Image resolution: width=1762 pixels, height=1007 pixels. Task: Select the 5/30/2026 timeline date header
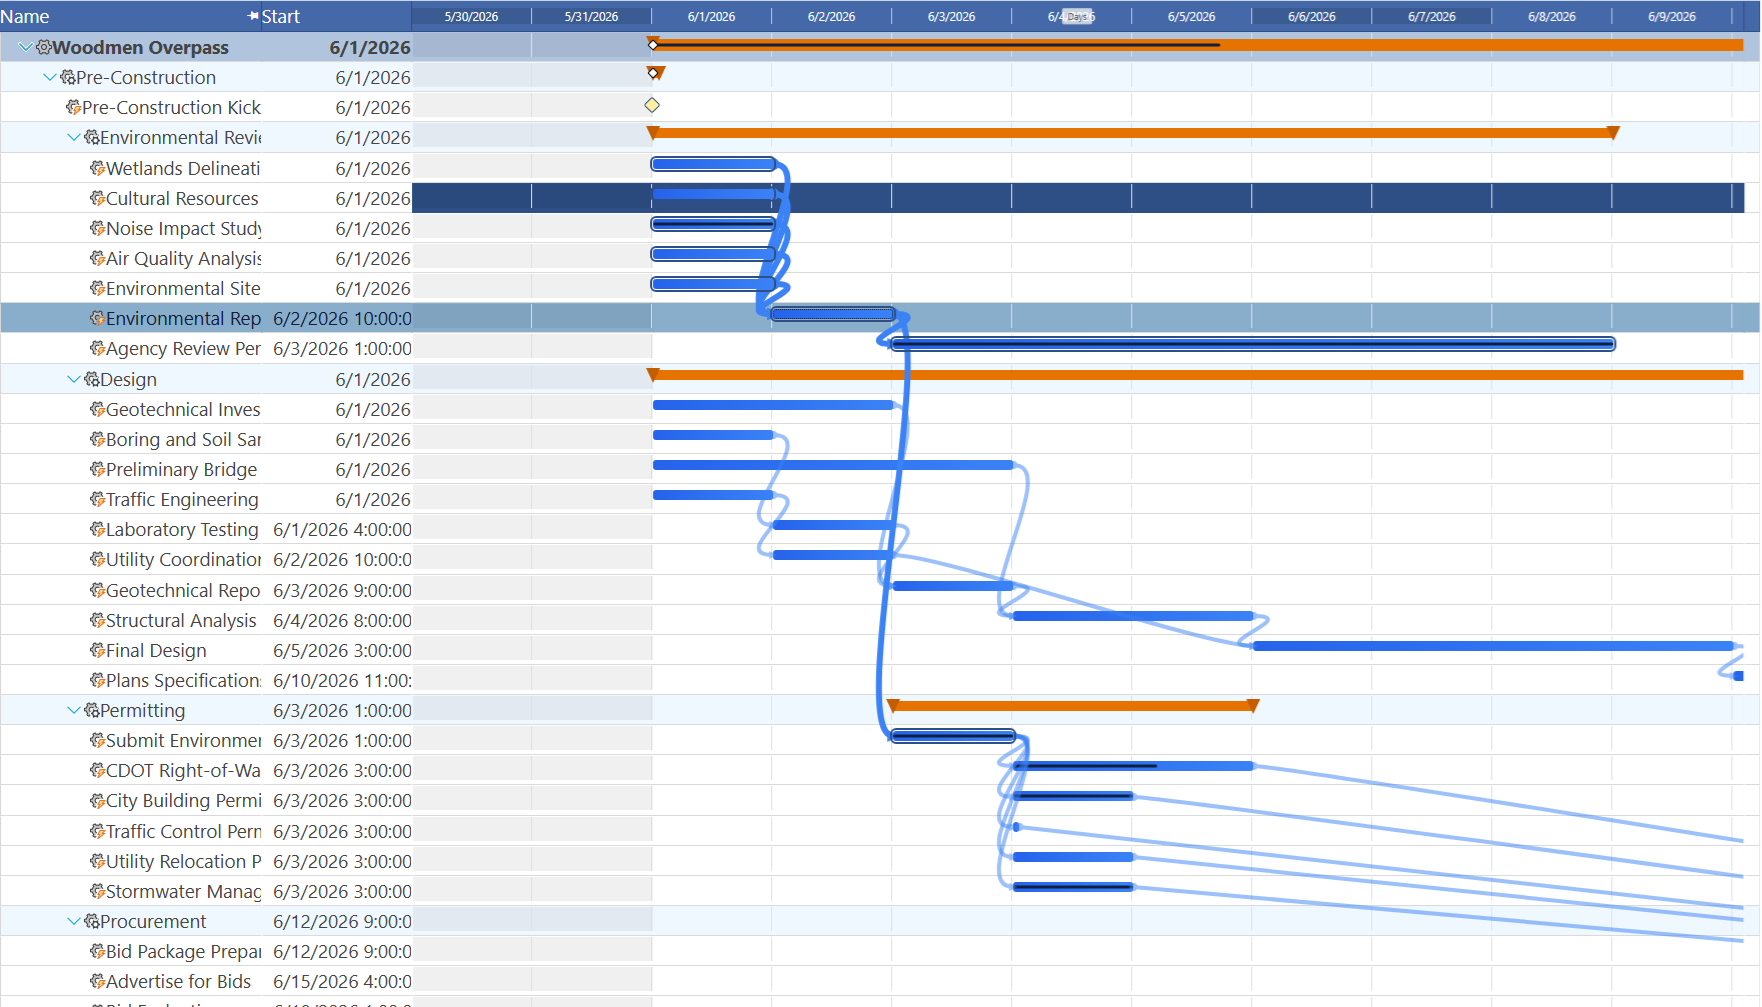[x=471, y=16]
